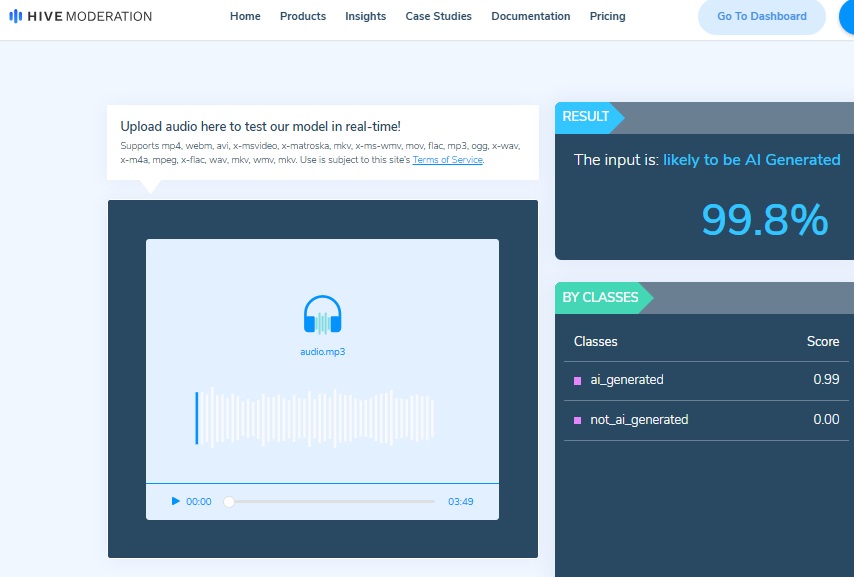Image resolution: width=854 pixels, height=577 pixels.
Task: Click the Go To Dashboard button
Action: (x=761, y=16)
